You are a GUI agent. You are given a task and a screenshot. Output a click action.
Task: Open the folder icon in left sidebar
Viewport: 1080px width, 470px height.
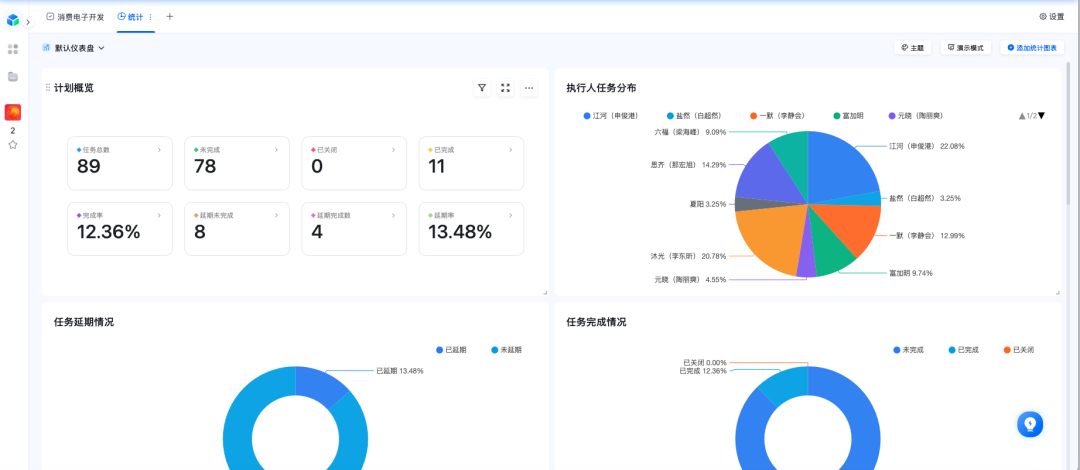pyautogui.click(x=13, y=76)
